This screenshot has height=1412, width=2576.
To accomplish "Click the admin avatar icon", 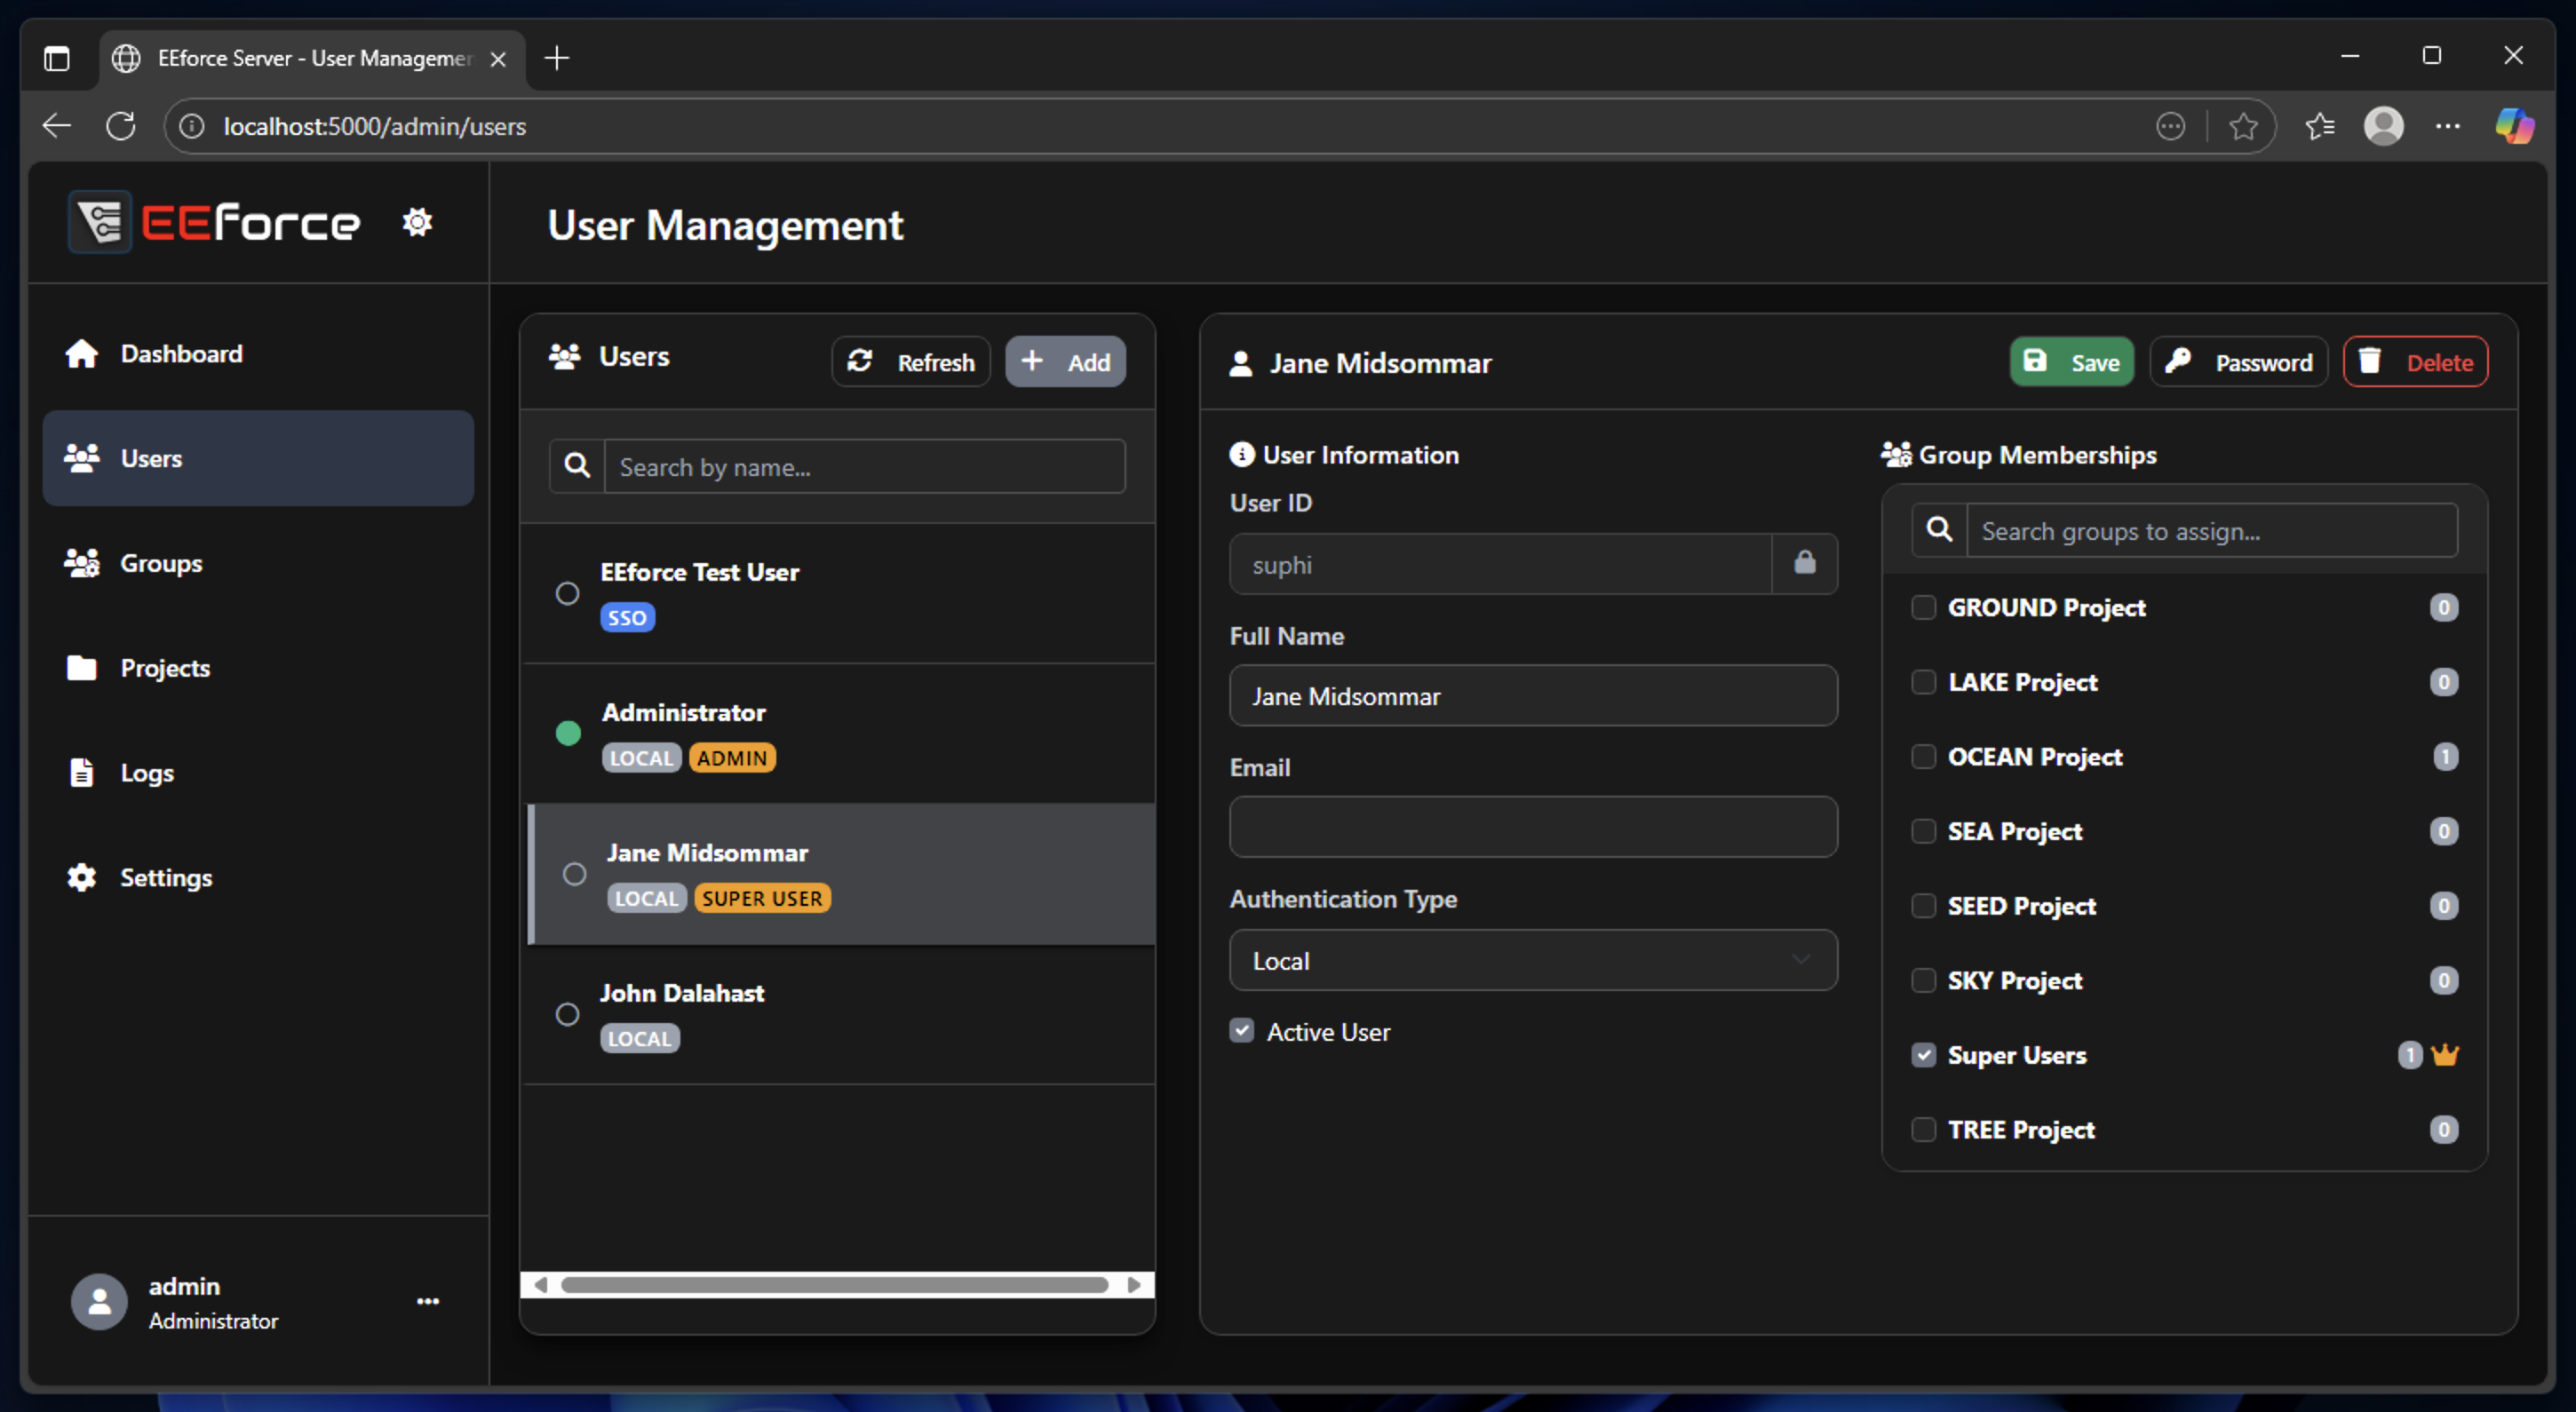I will [99, 1301].
